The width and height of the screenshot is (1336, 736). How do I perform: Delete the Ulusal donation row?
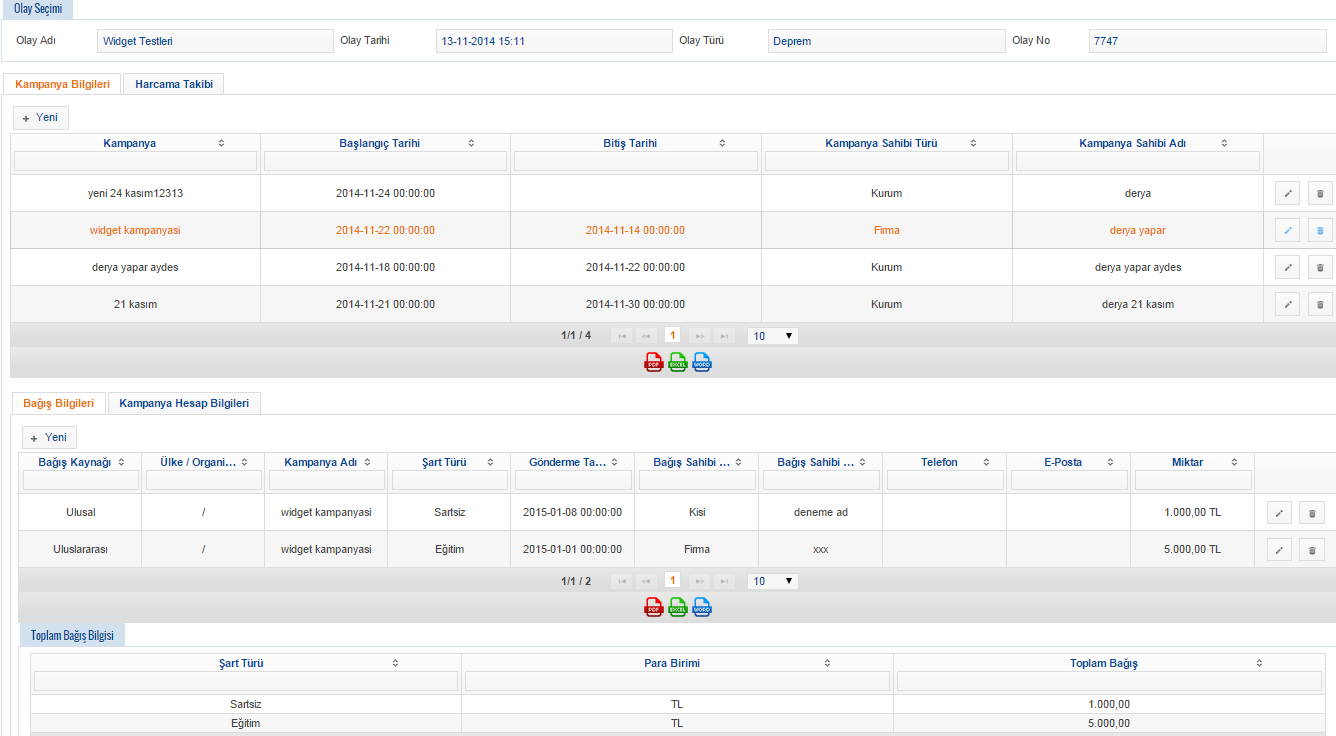tap(1312, 513)
